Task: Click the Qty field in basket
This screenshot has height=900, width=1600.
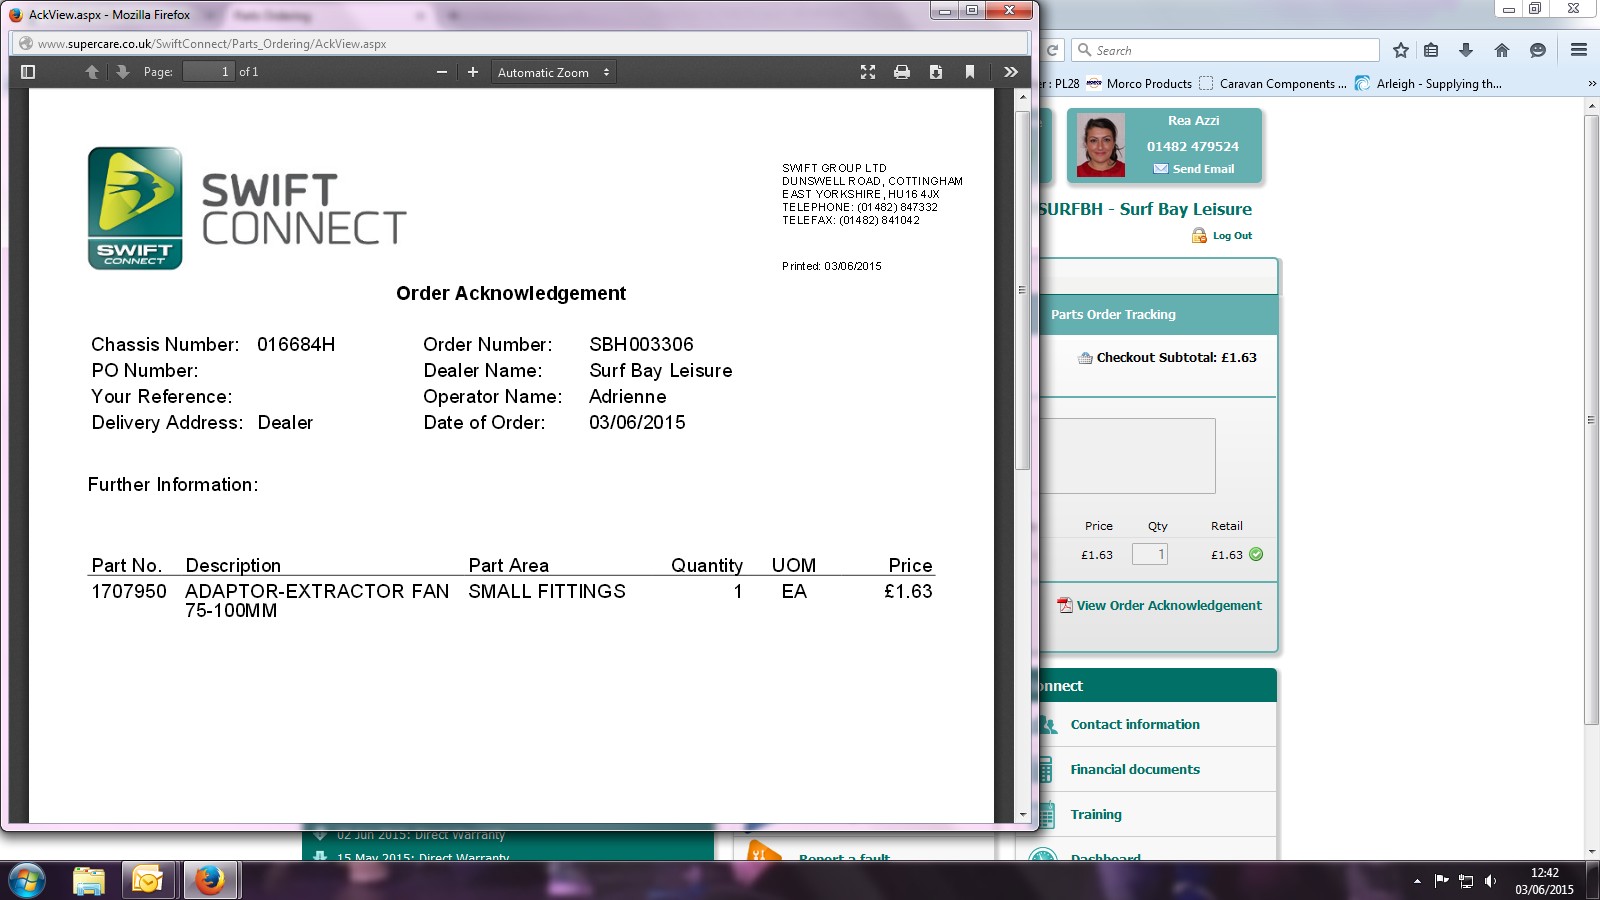Action: 1150,554
